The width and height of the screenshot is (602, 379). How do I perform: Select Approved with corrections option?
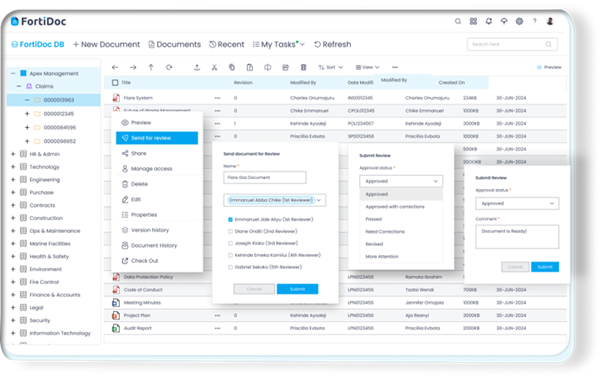pos(395,207)
